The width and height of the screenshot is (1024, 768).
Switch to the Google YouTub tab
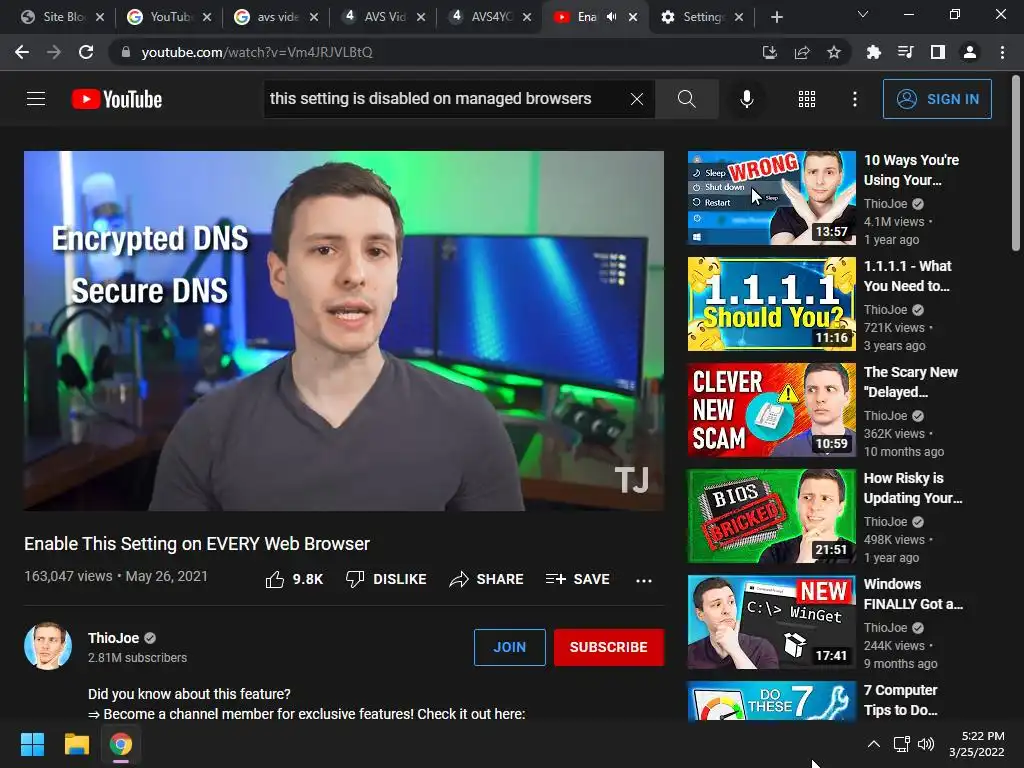pos(169,17)
